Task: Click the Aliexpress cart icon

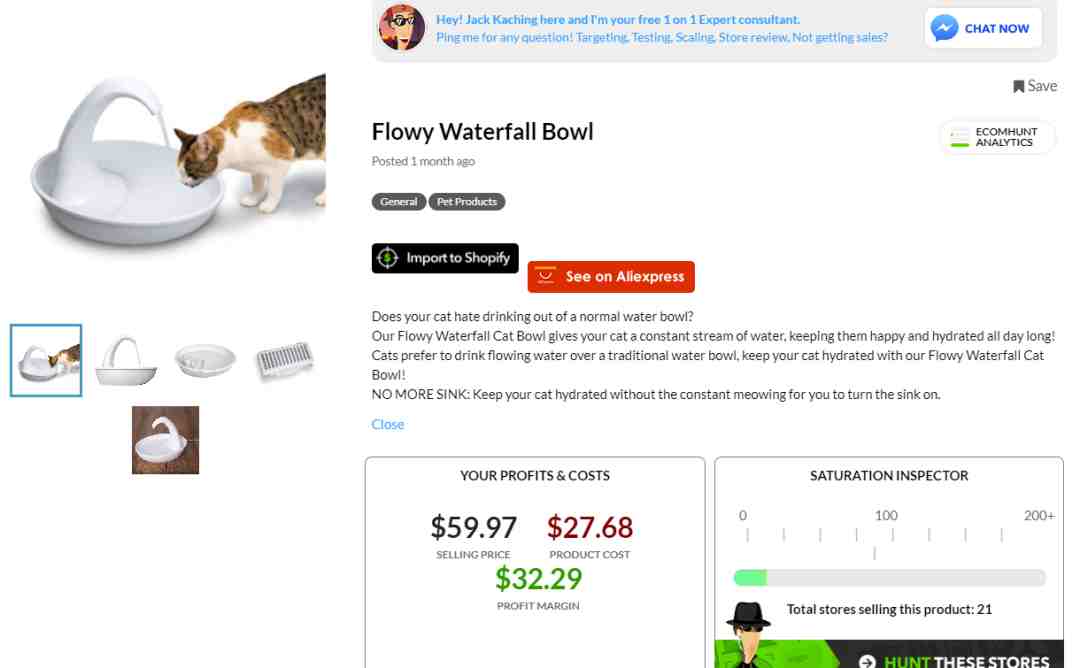Action: 545,276
